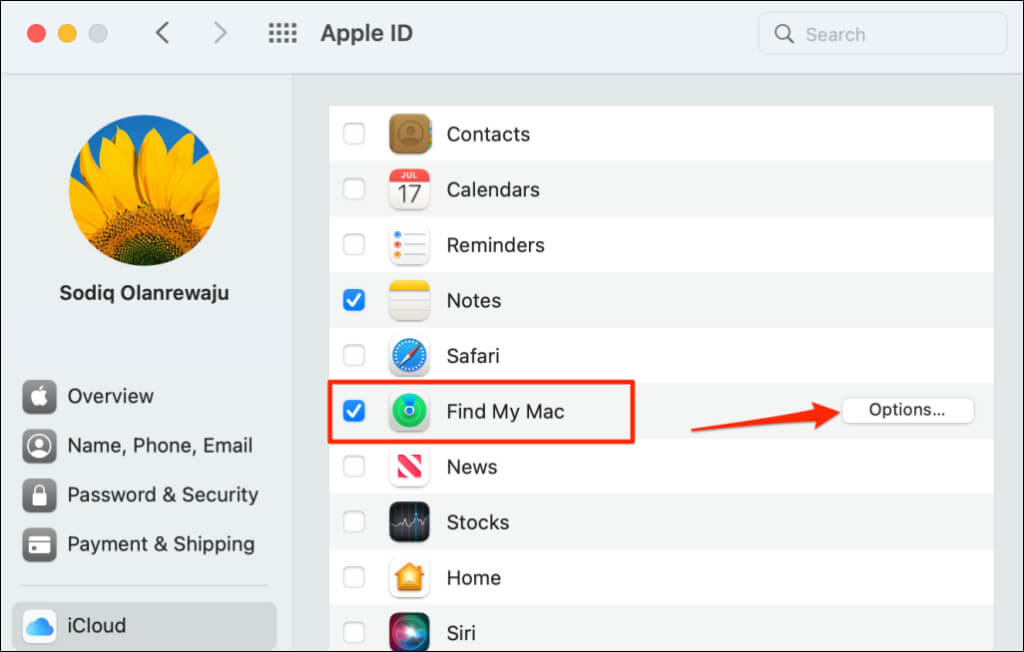The image size is (1024, 652).
Task: Click the iCloud cloud icon in sidebar
Action: (39, 626)
